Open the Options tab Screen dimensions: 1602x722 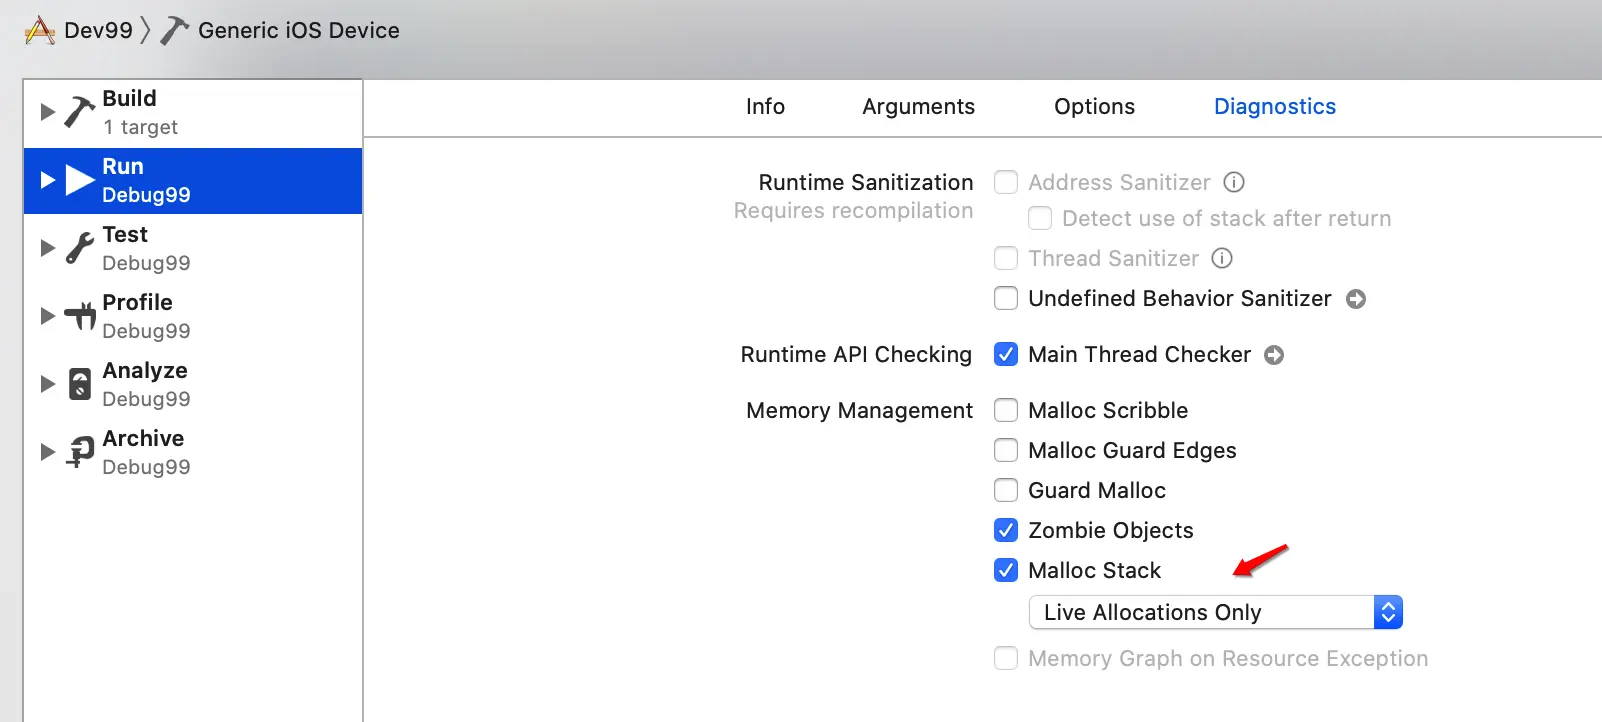coord(1094,107)
